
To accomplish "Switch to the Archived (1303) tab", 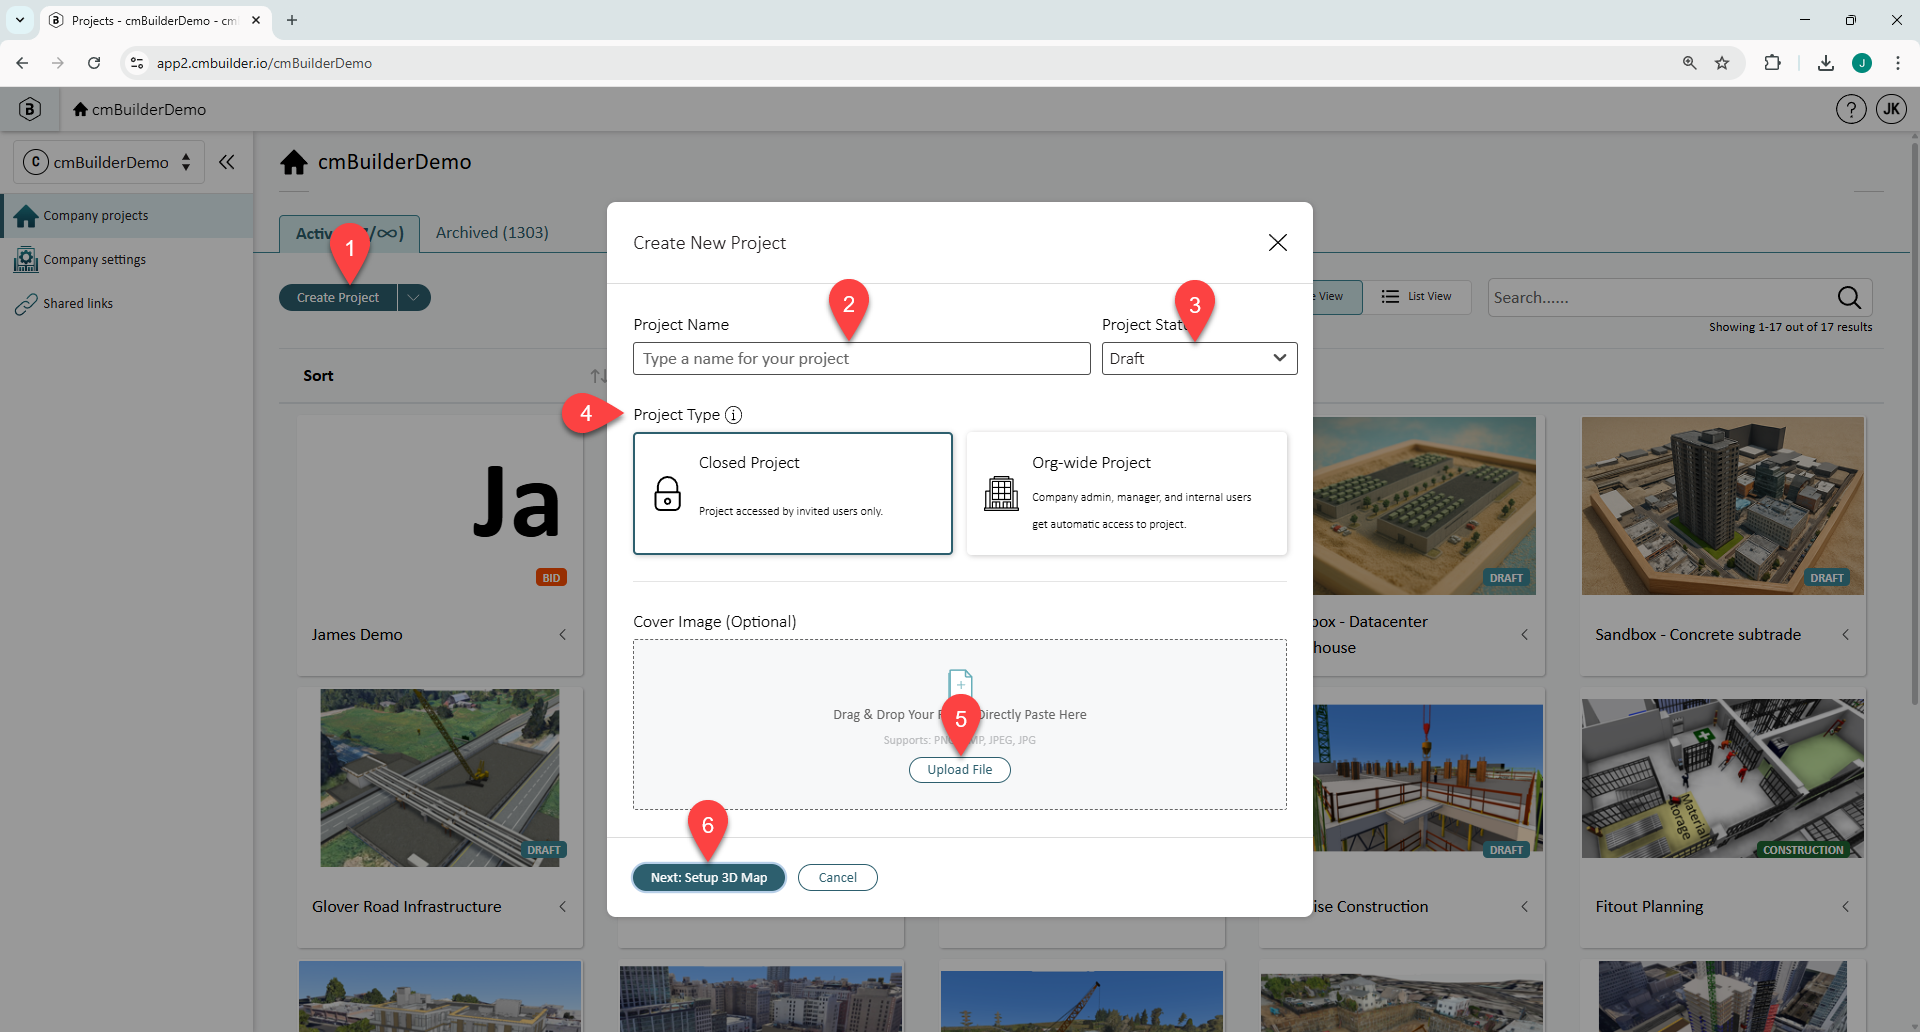I will click(492, 233).
